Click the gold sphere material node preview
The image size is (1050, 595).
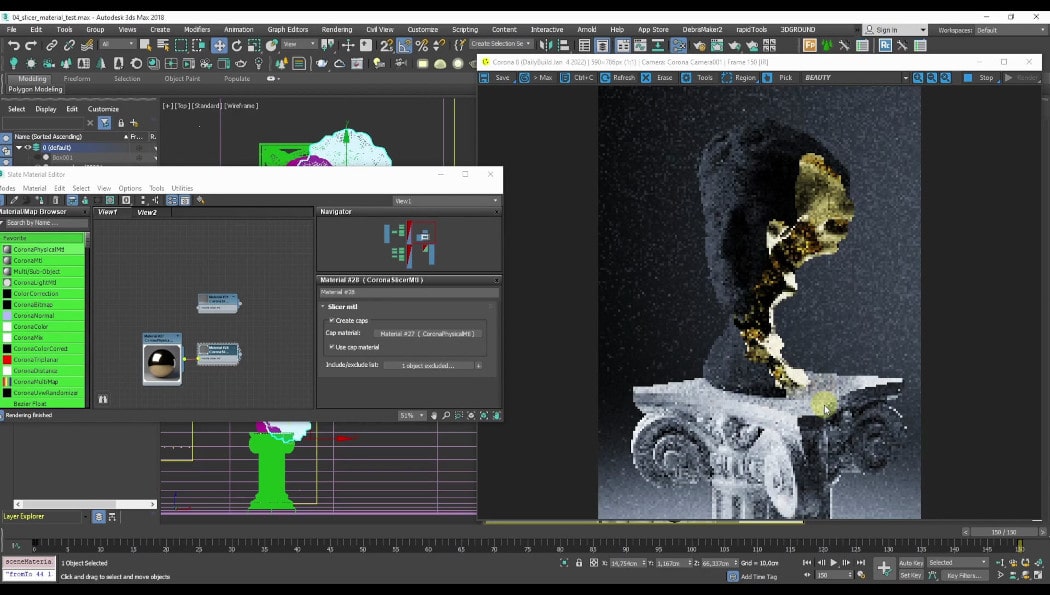pos(161,363)
